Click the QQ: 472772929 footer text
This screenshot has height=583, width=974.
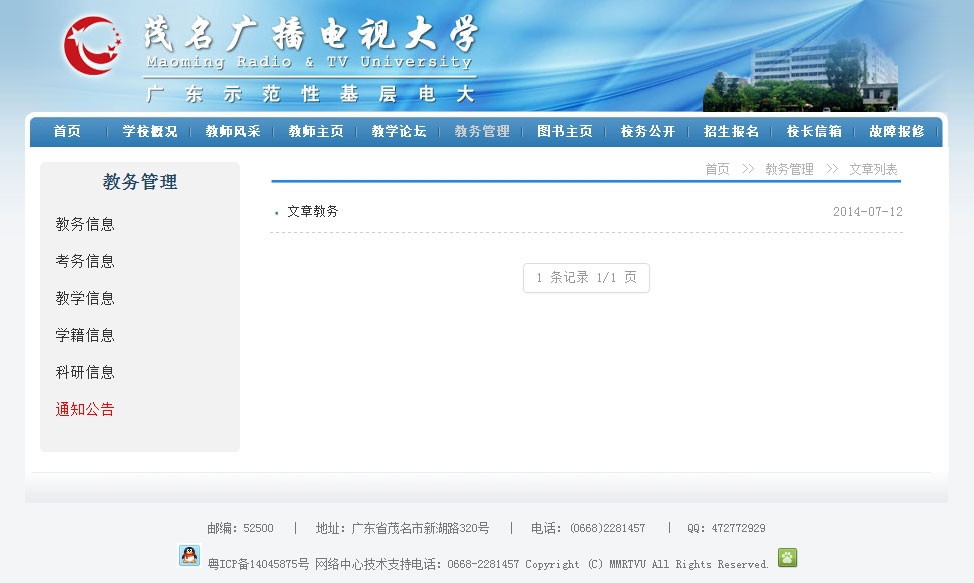726,528
